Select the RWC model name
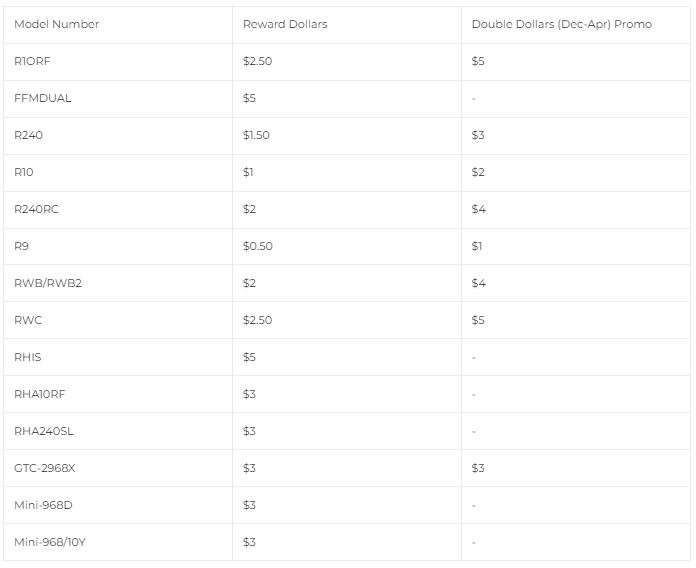 tap(28, 320)
